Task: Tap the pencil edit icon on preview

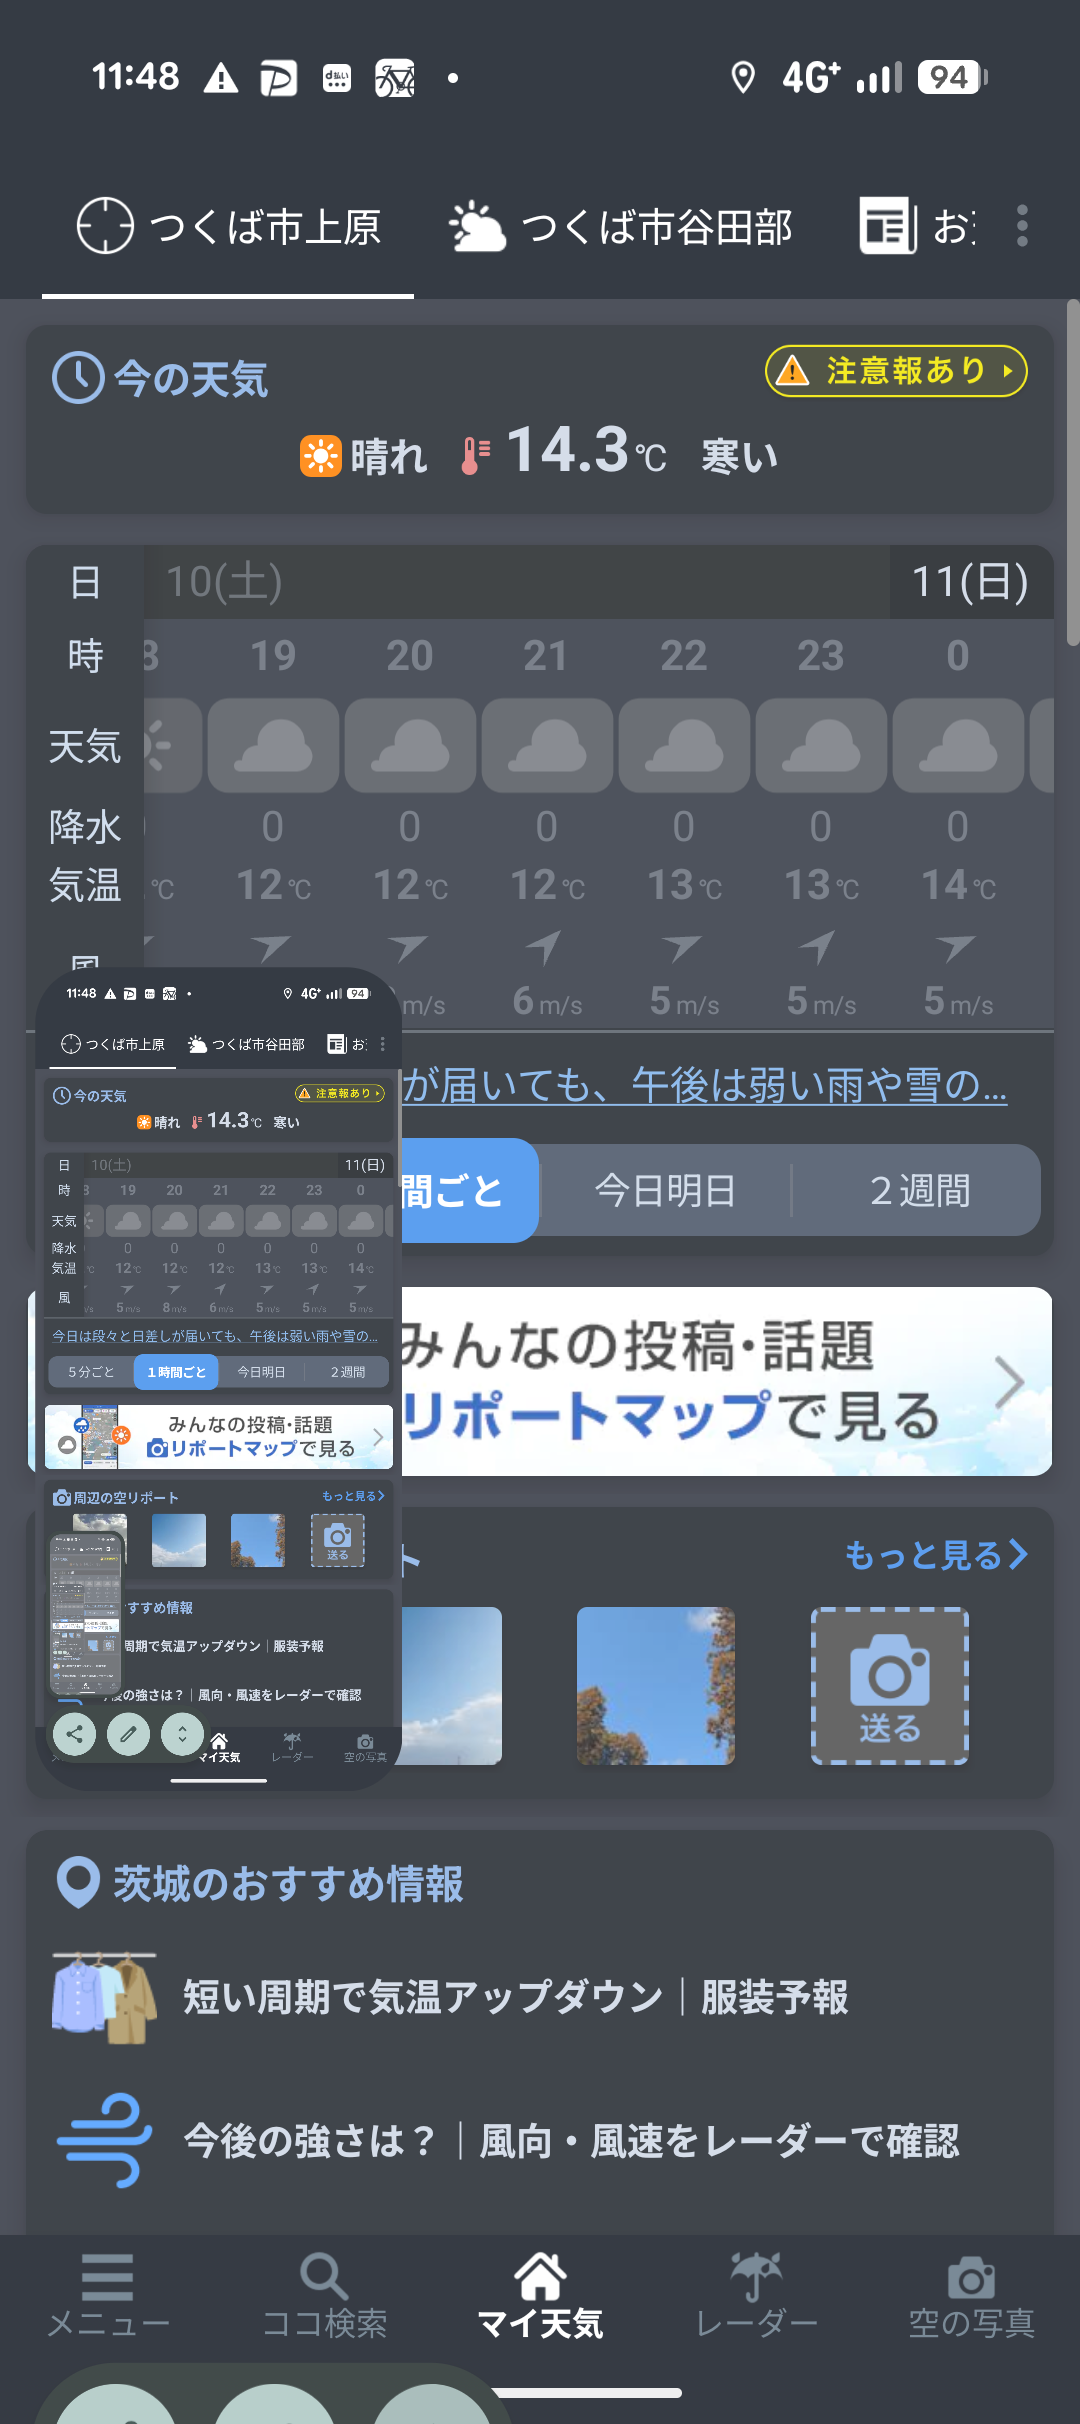Action: tap(129, 1734)
